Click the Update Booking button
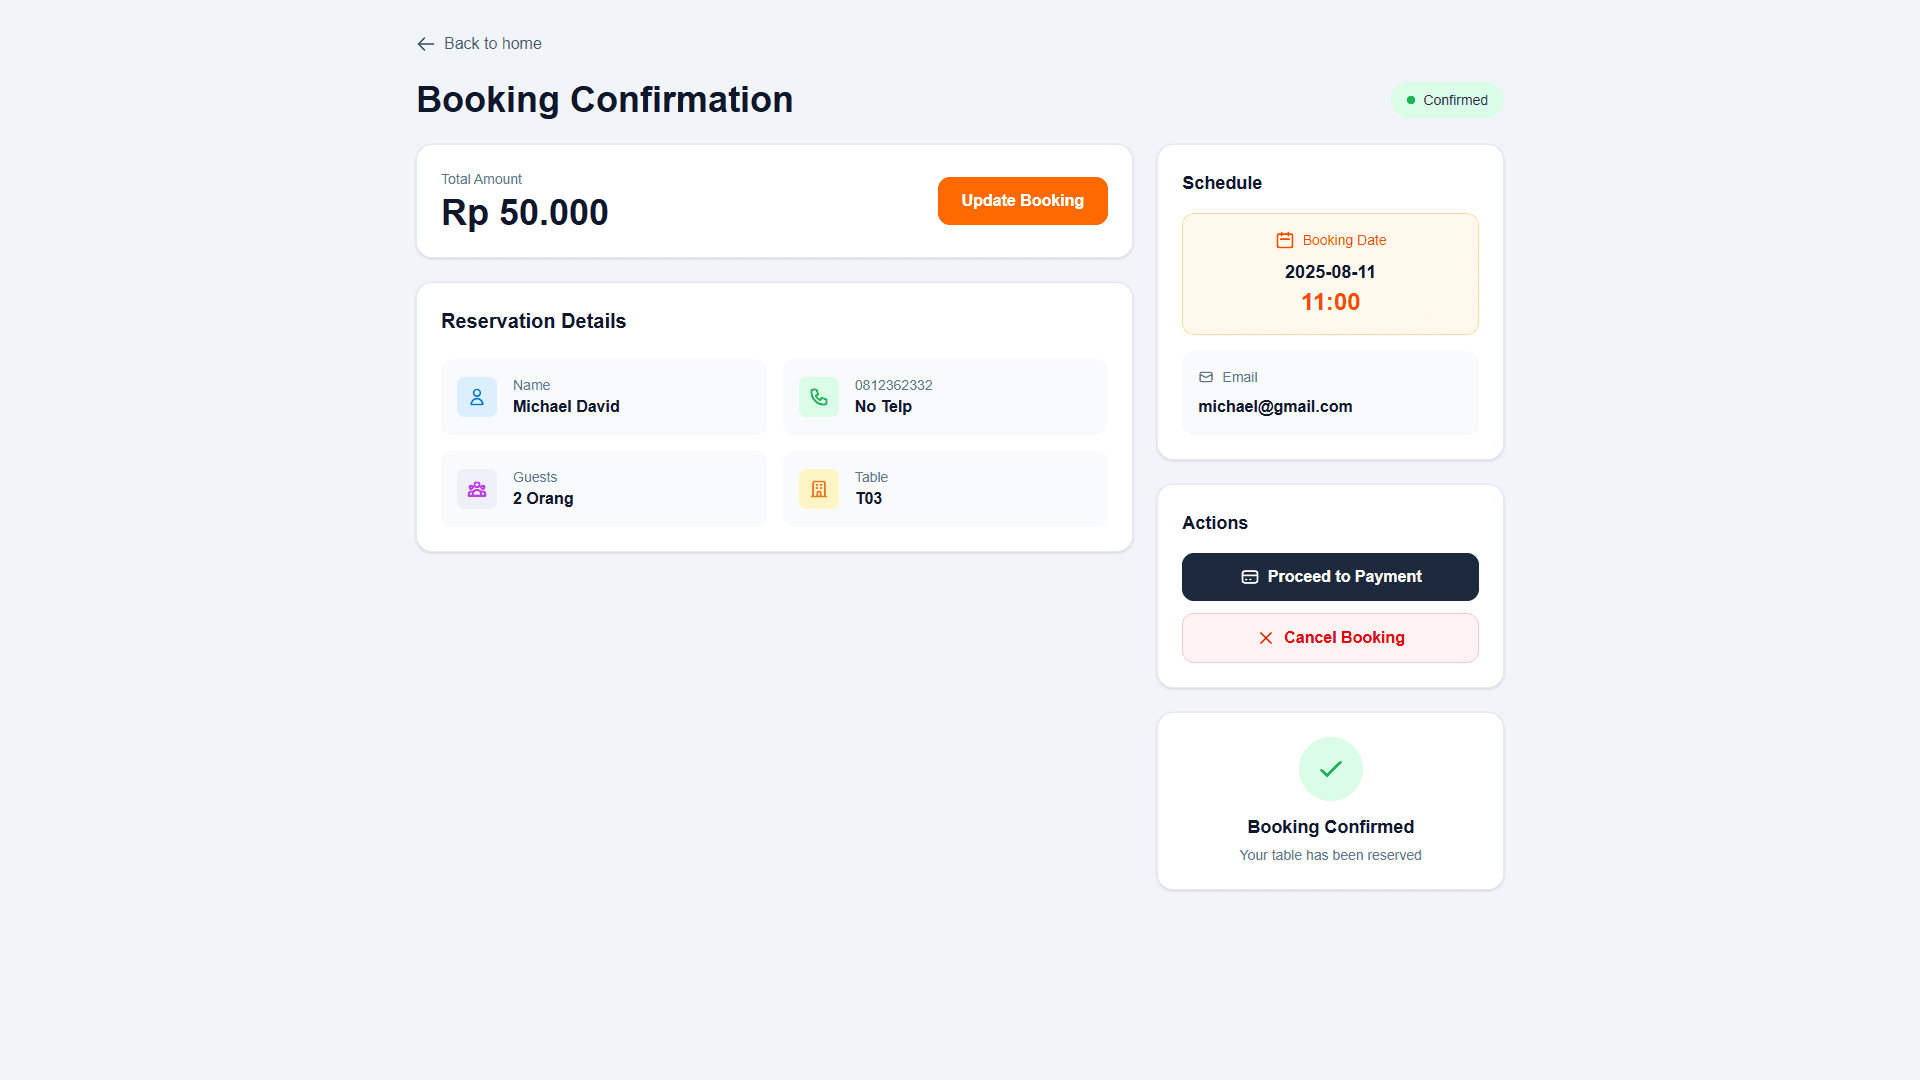 (x=1022, y=201)
